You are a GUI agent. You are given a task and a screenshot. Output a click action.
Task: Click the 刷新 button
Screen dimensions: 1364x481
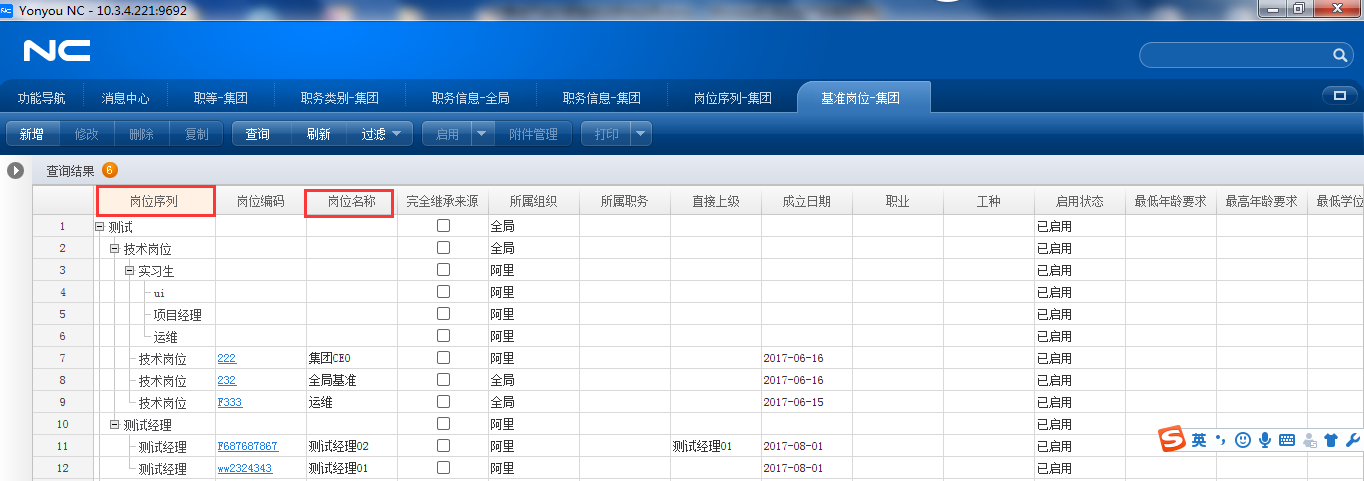pos(319,133)
